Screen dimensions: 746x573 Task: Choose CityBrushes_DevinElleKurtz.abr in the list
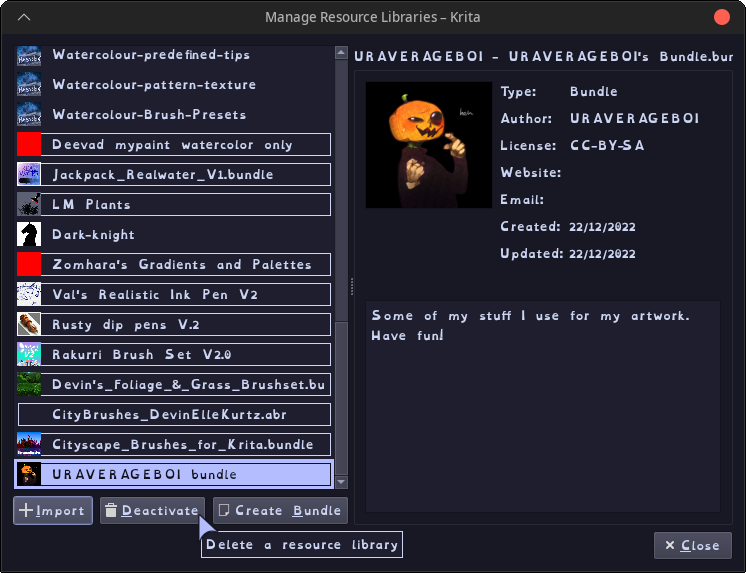(x=174, y=414)
